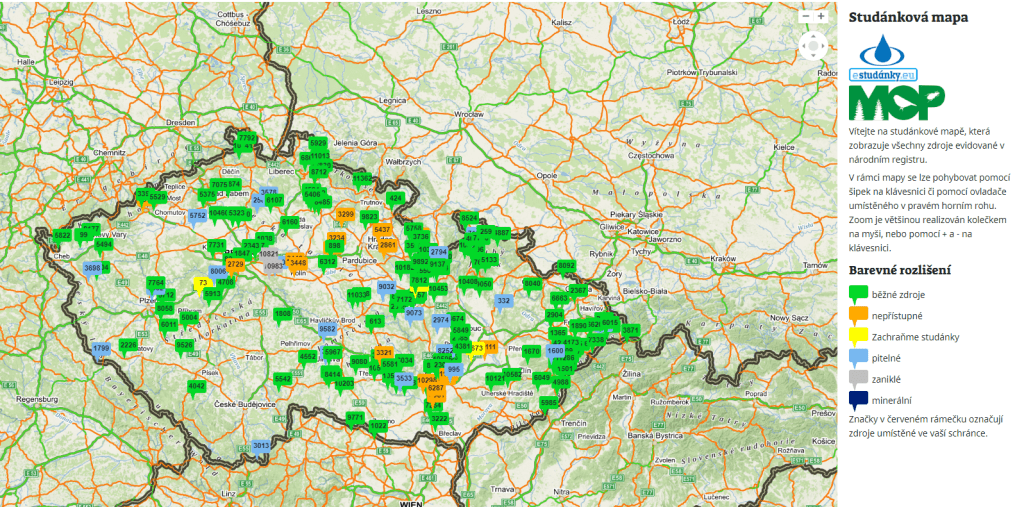The height and width of the screenshot is (507, 1024).
Task: Open green marker 5985 near Trenčín
Action: 549,403
